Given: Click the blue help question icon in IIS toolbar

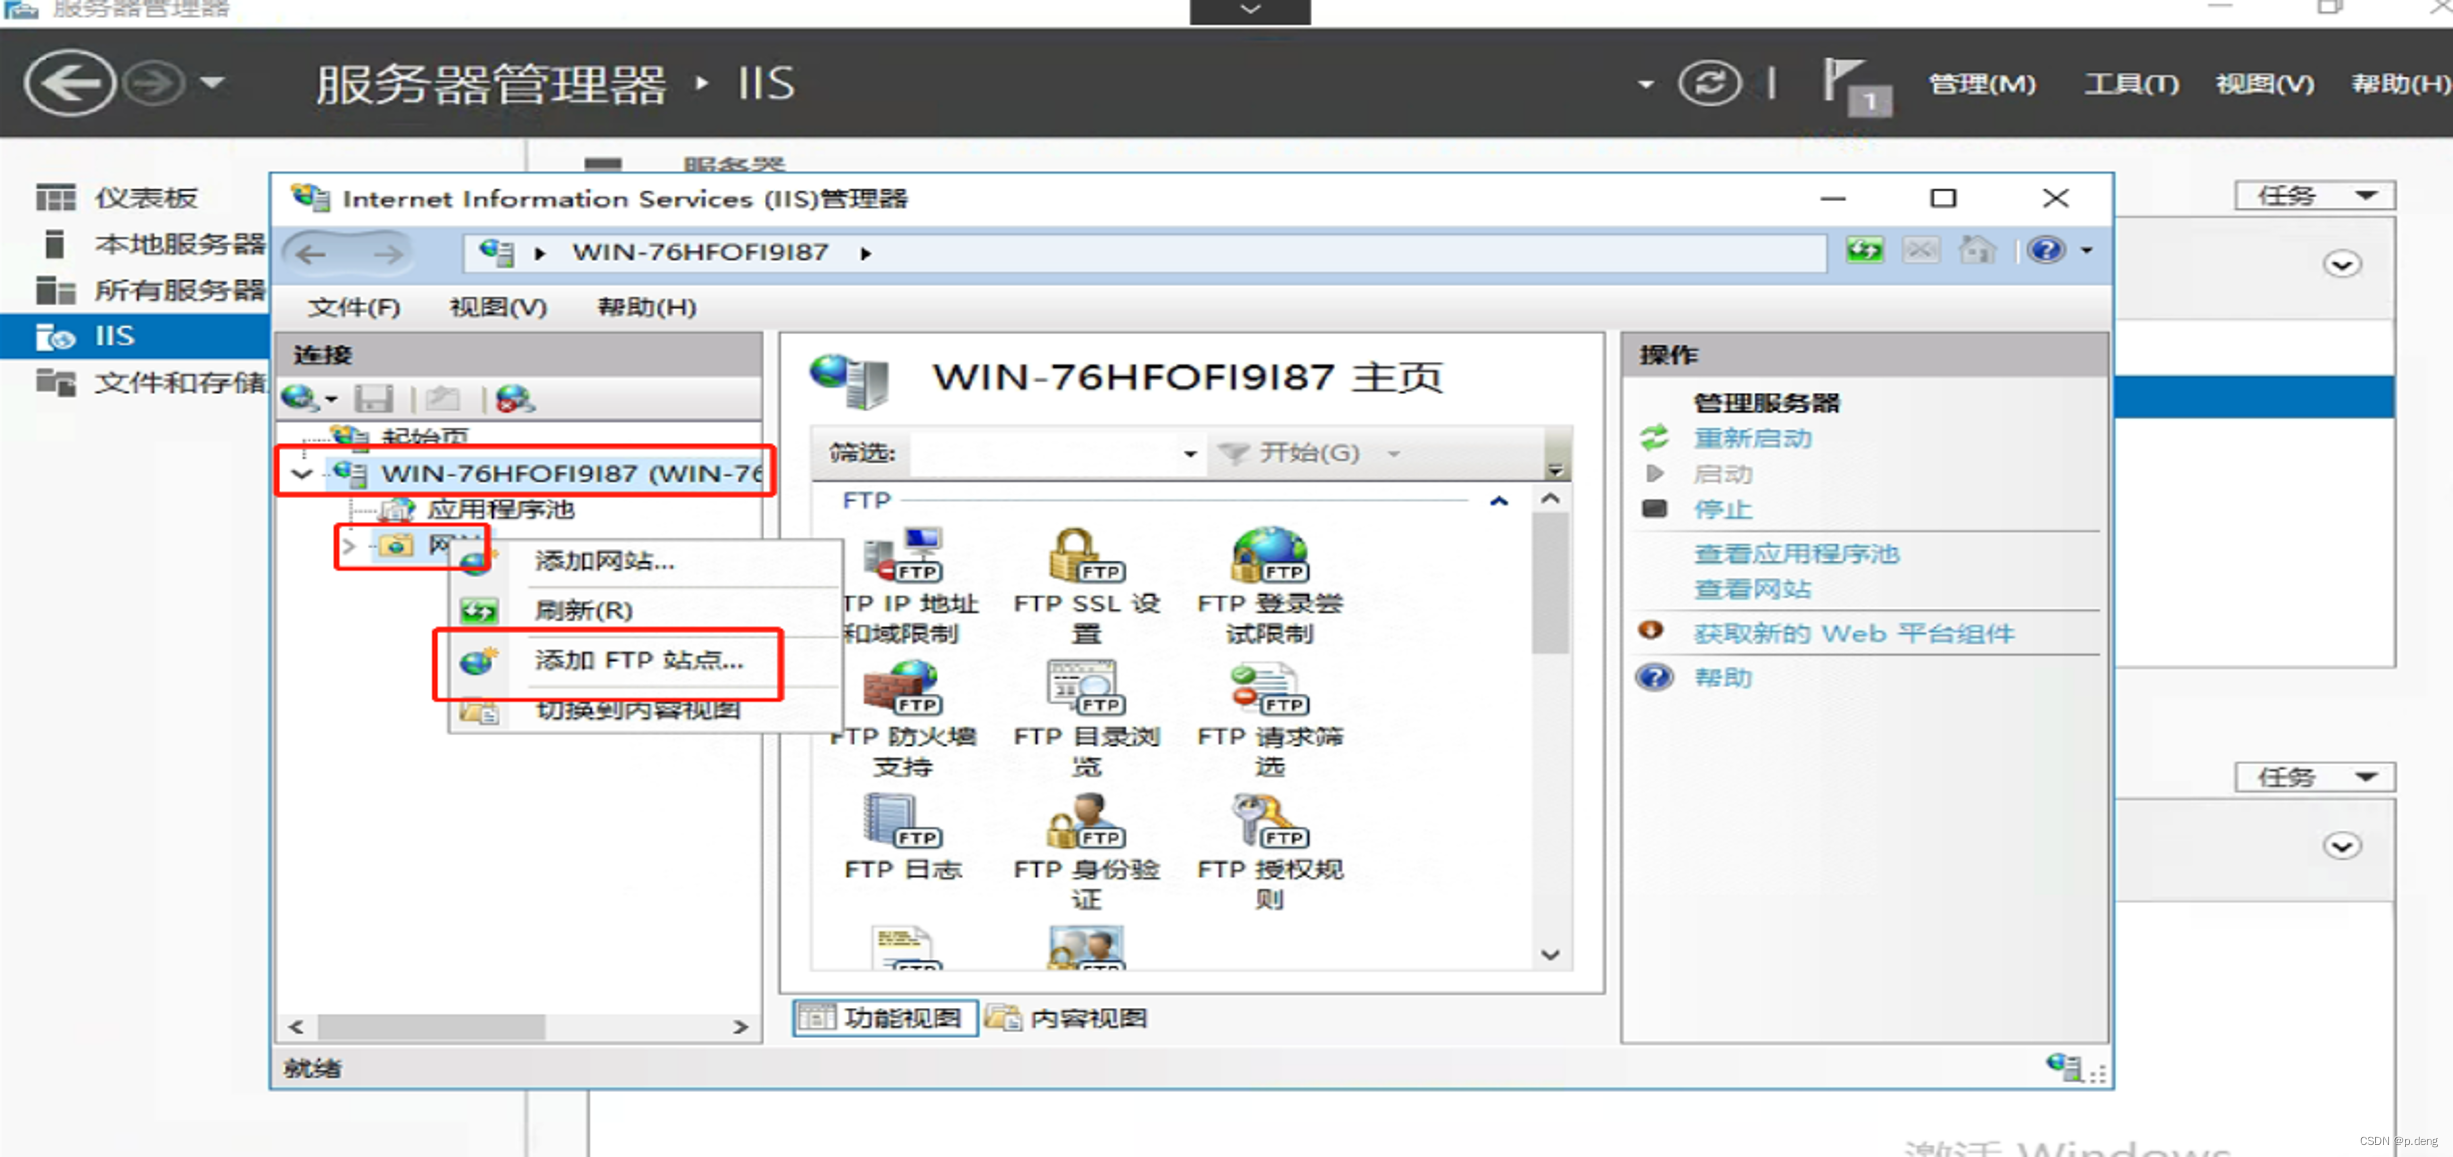Looking at the screenshot, I should pos(2046,250).
